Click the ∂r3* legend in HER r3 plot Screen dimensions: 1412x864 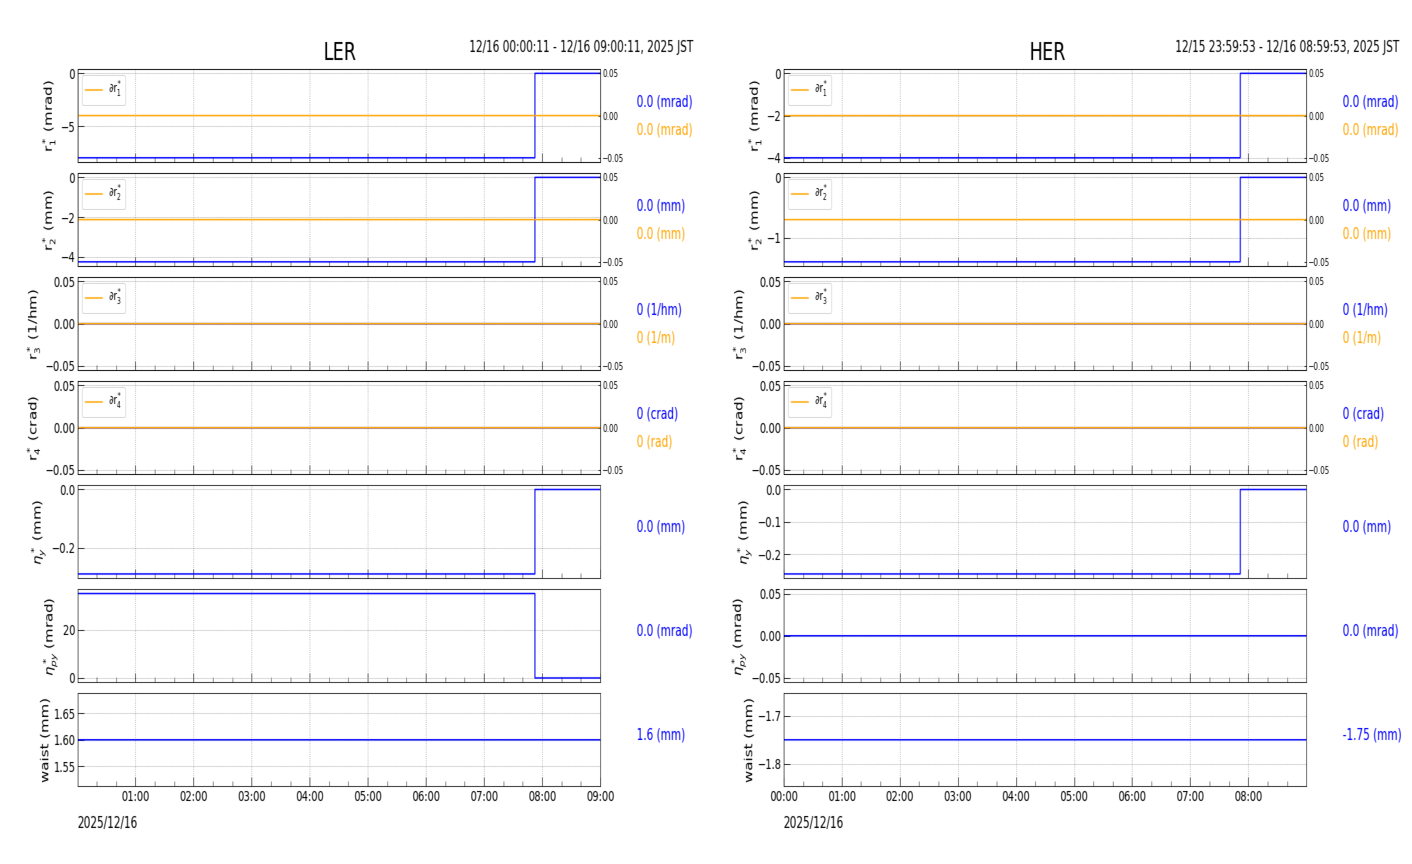click(x=809, y=298)
